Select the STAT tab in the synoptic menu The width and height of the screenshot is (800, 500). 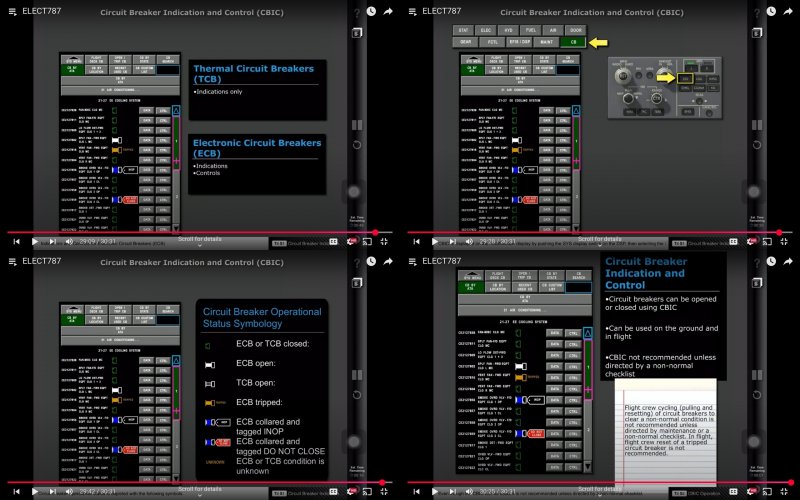[x=463, y=31]
